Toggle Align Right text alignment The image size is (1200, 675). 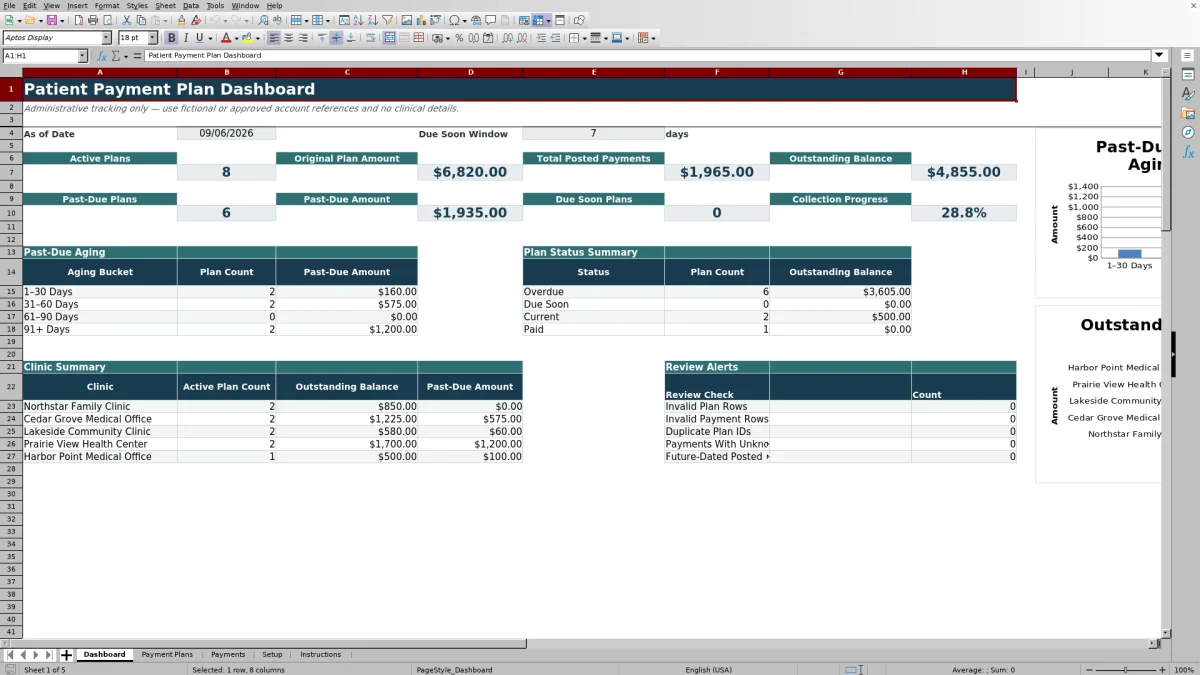[x=303, y=38]
